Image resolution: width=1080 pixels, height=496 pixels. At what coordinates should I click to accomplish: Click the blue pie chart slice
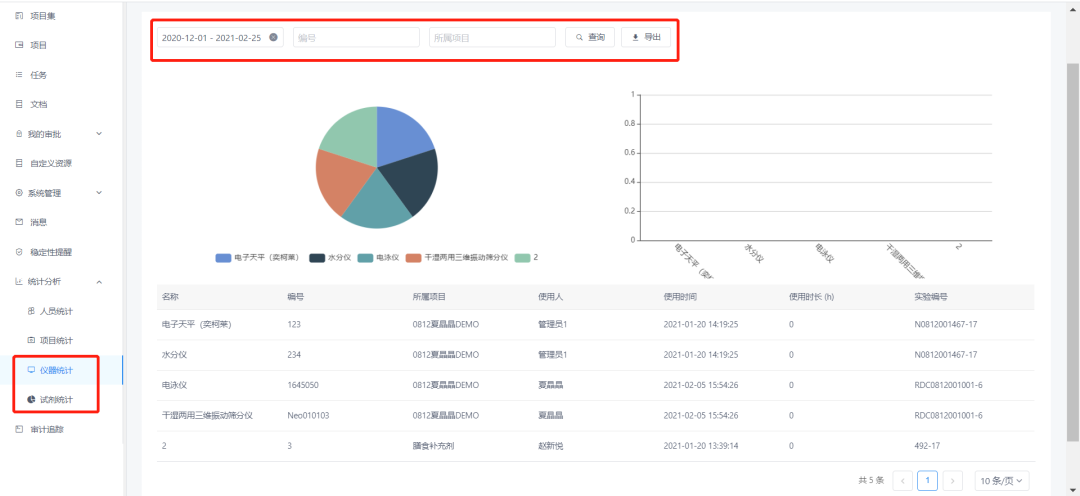[403, 138]
